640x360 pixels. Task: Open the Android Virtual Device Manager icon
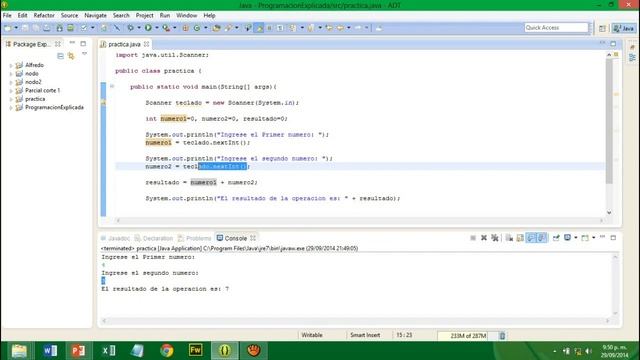[x=71, y=28]
